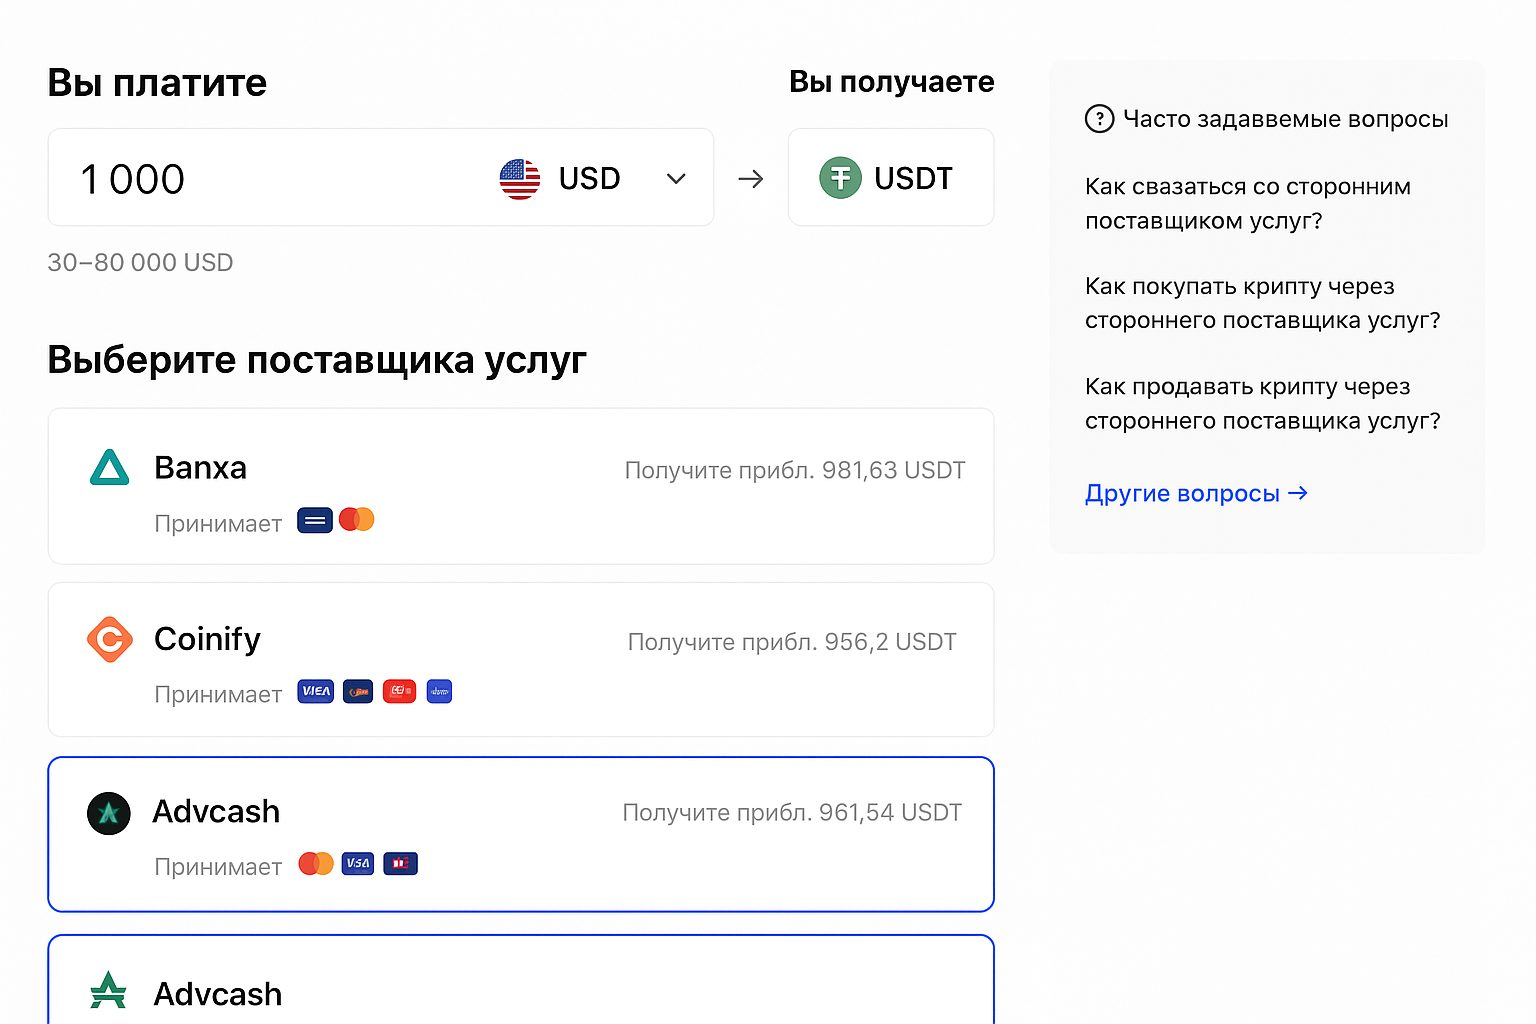Open the USD currency selector

coord(590,179)
